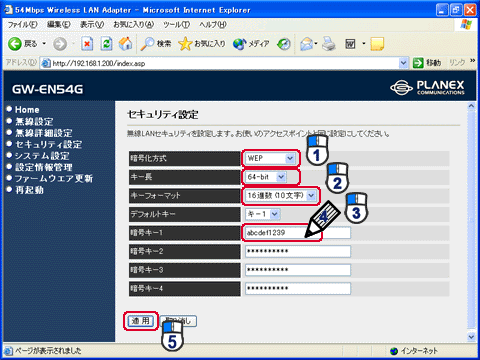Click the 暗号キー3 input field
The image size is (480, 360).
click(298, 270)
